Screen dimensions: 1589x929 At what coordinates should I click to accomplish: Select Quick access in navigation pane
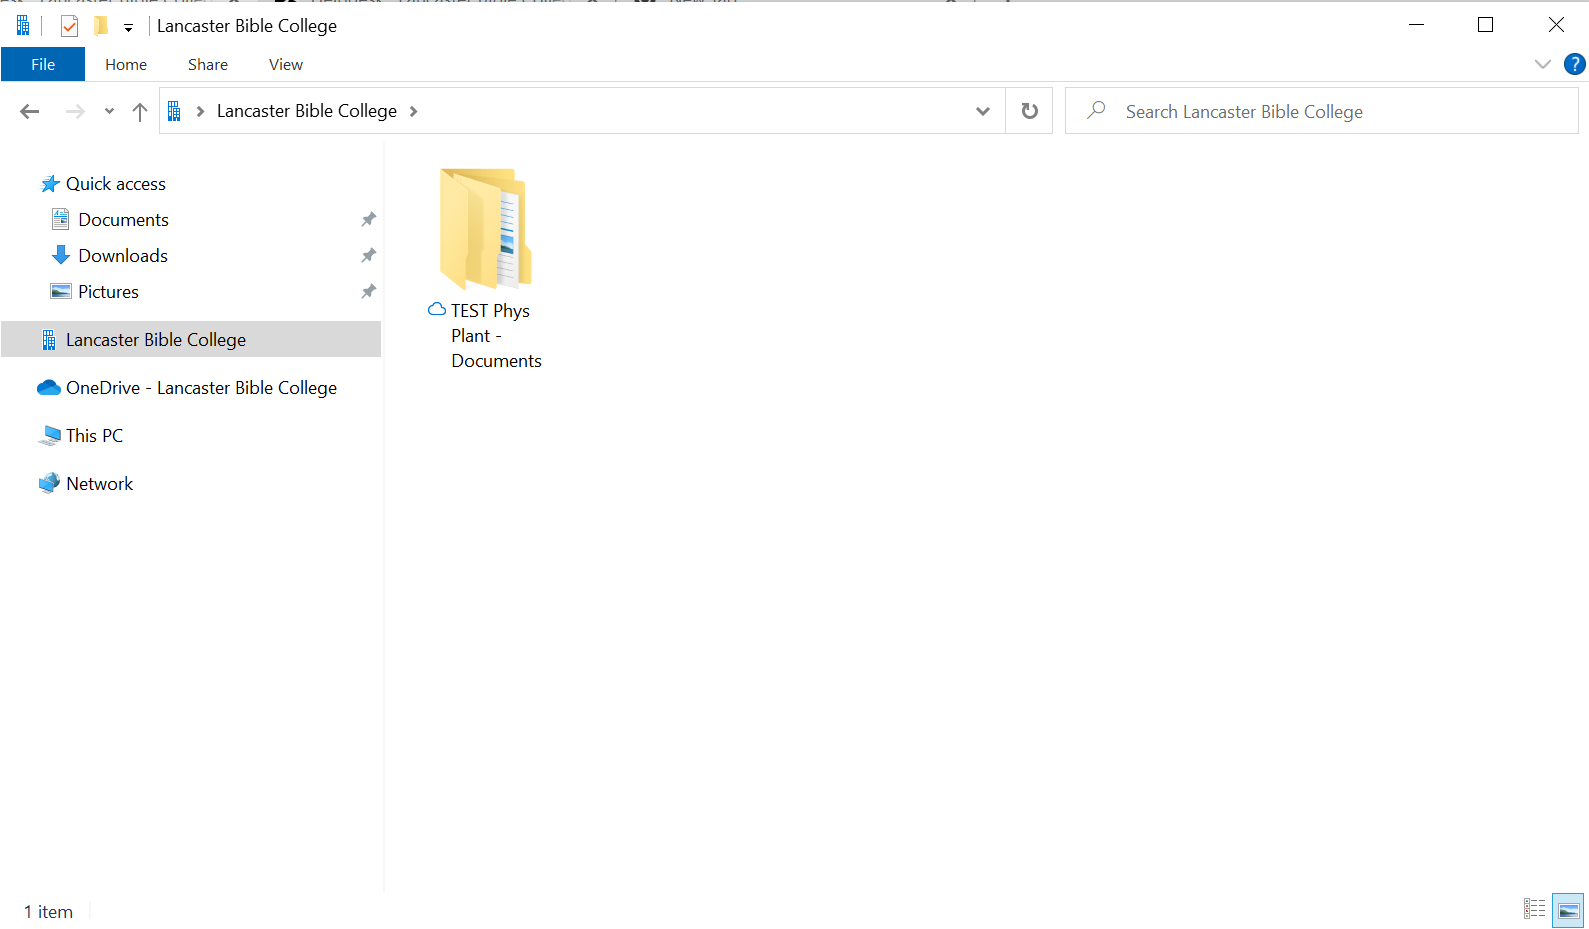[x=115, y=184]
